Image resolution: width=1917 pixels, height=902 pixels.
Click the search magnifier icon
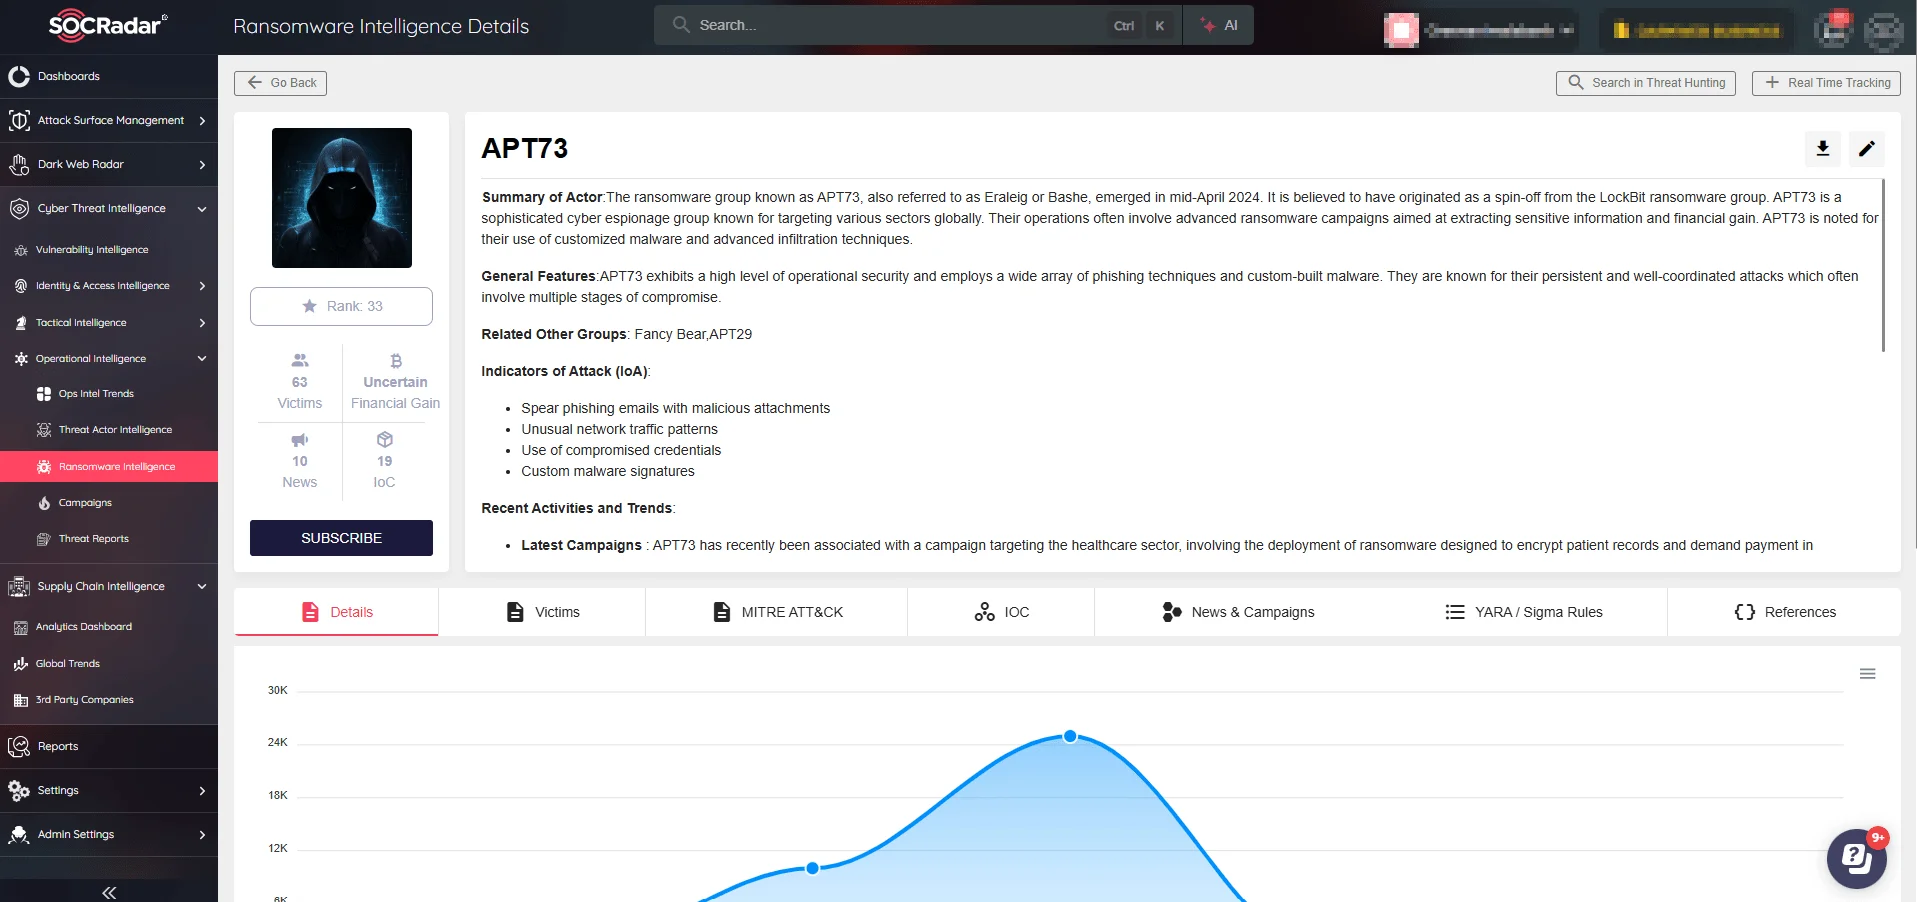pyautogui.click(x=681, y=24)
